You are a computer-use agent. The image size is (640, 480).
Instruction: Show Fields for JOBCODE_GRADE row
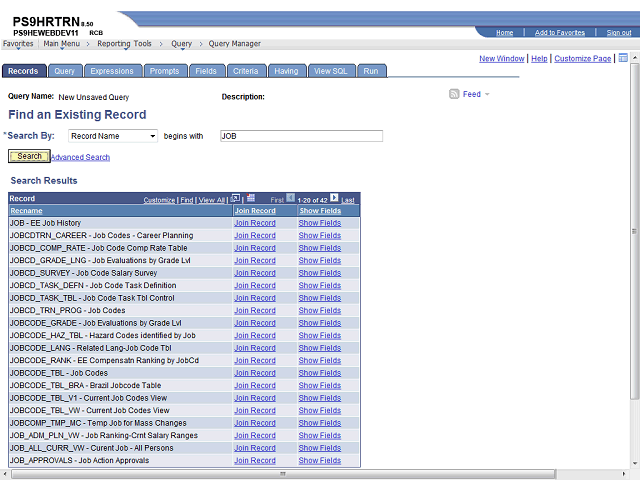tap(320, 323)
